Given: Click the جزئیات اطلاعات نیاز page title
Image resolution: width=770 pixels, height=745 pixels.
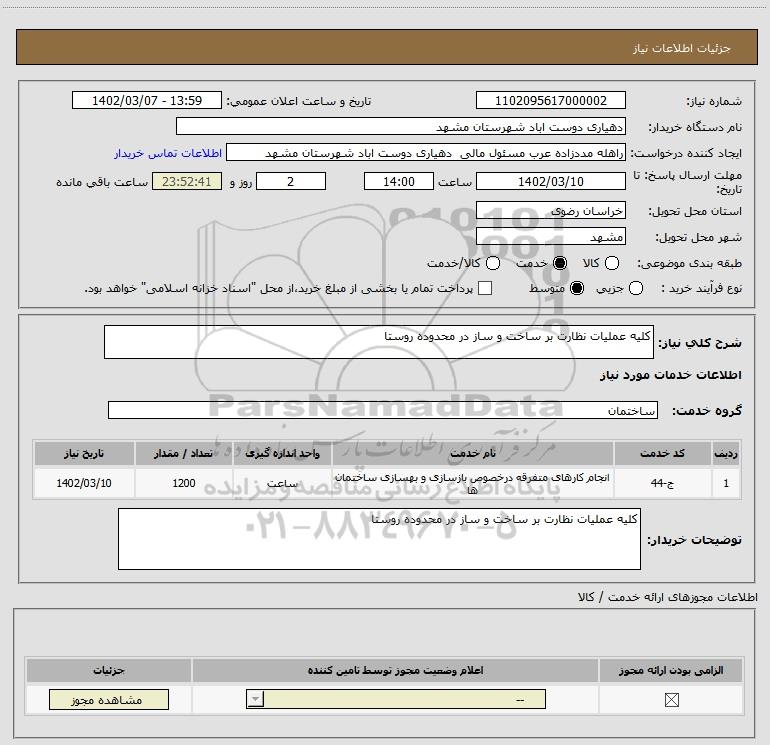Looking at the screenshot, I should point(681,48).
